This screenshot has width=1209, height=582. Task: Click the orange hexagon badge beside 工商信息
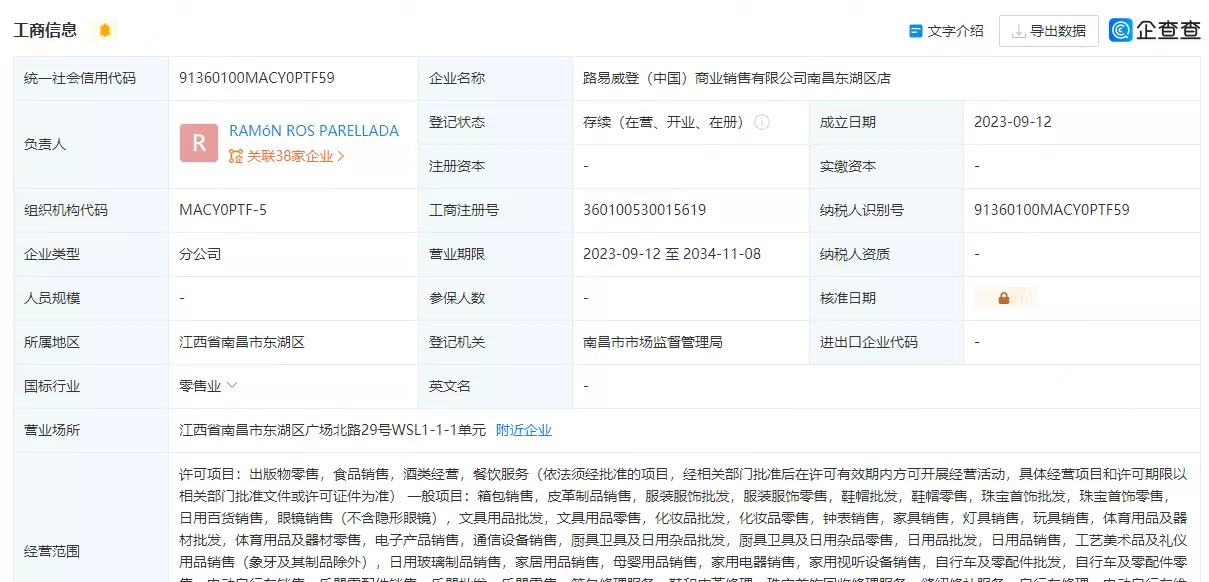click(x=104, y=30)
